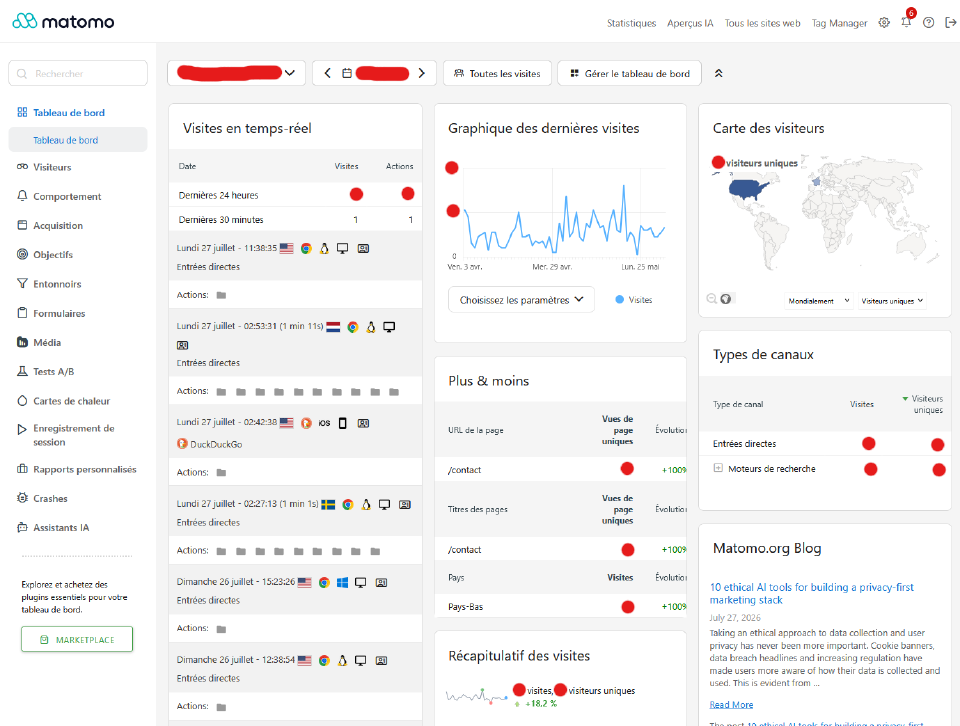Open the Mondialement map region dropdown
Image resolution: width=960 pixels, height=726 pixels.
point(819,301)
